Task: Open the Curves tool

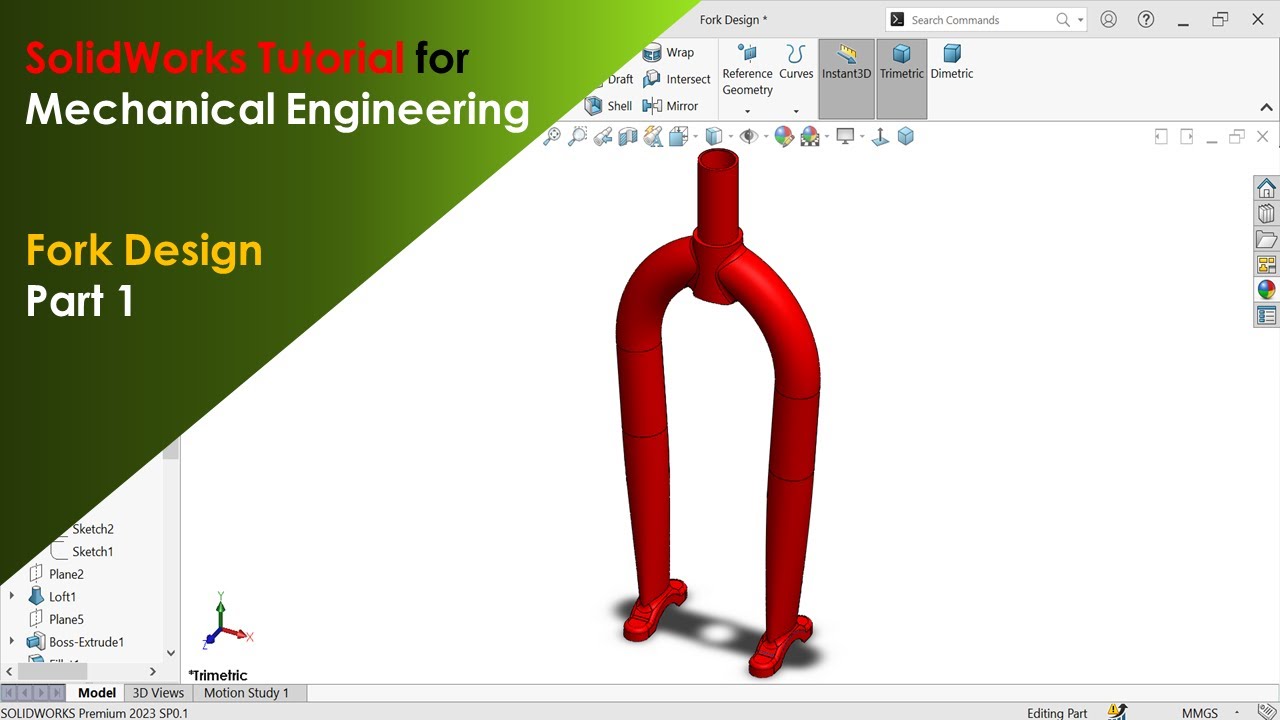Action: coord(796,62)
